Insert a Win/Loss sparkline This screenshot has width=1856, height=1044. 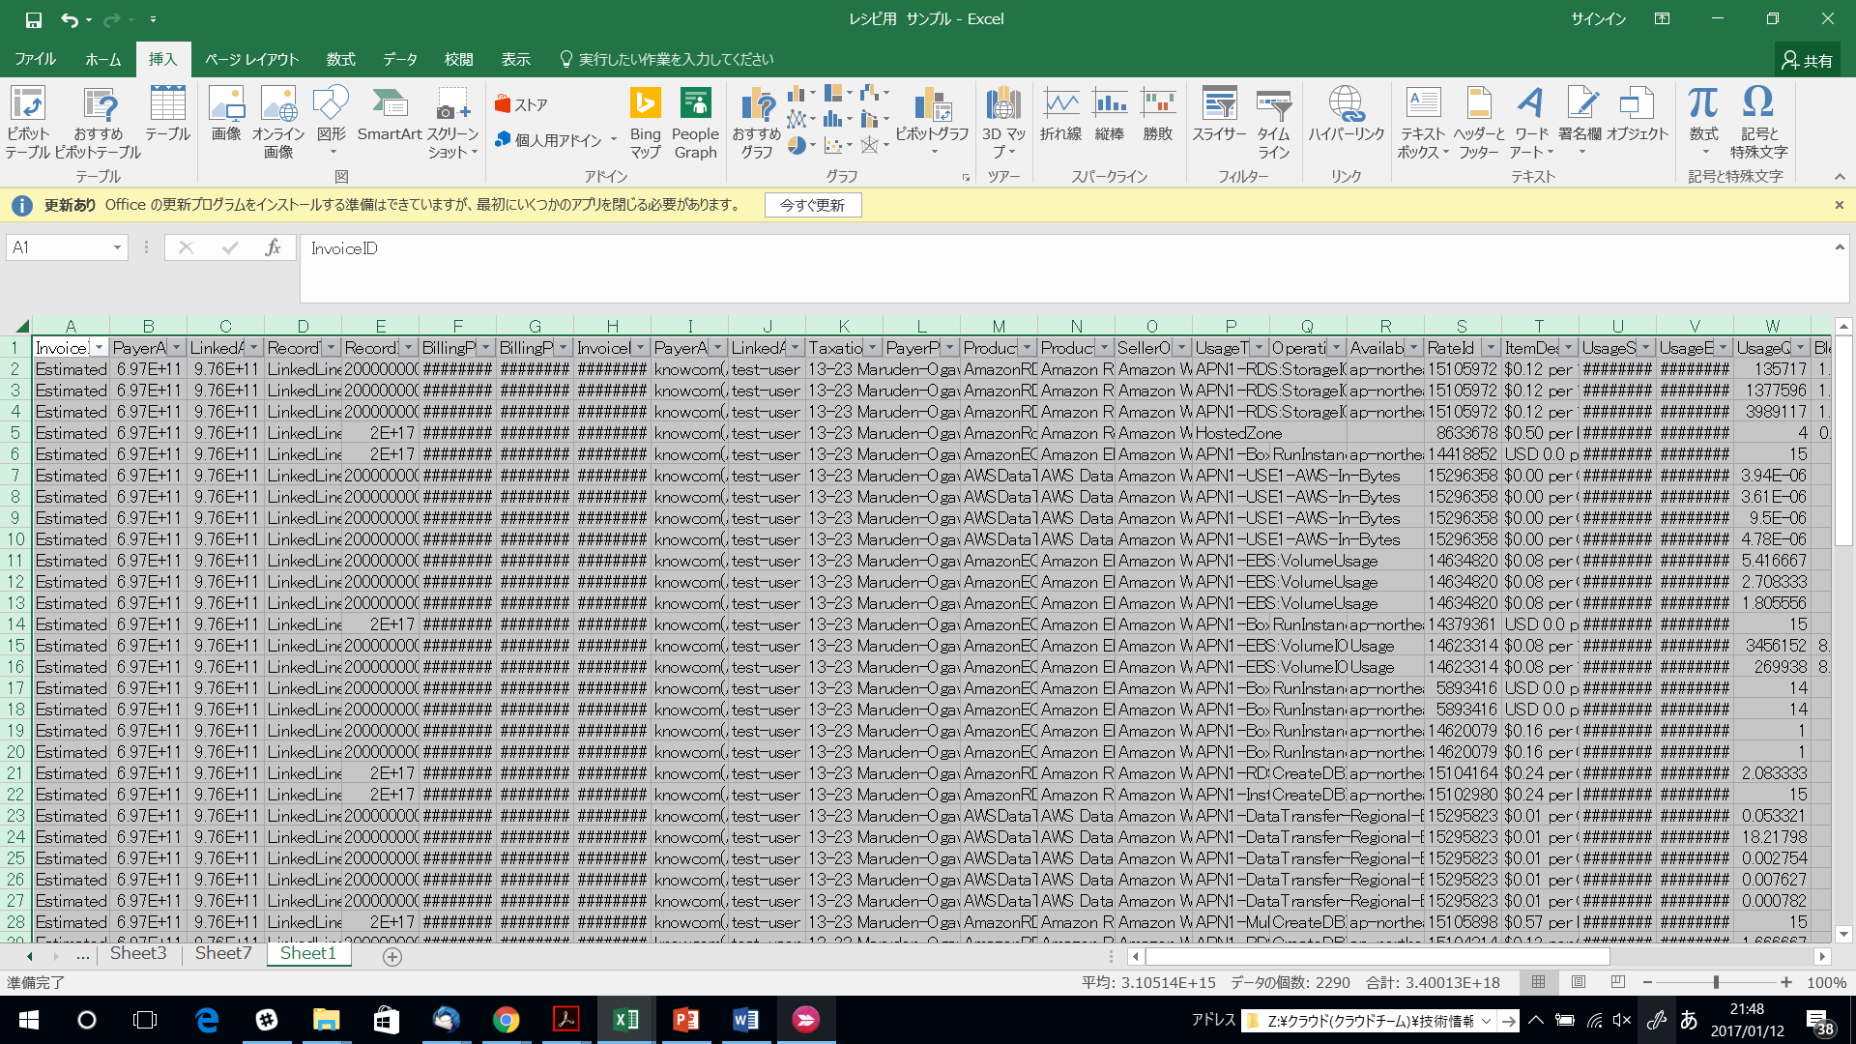point(1157,114)
